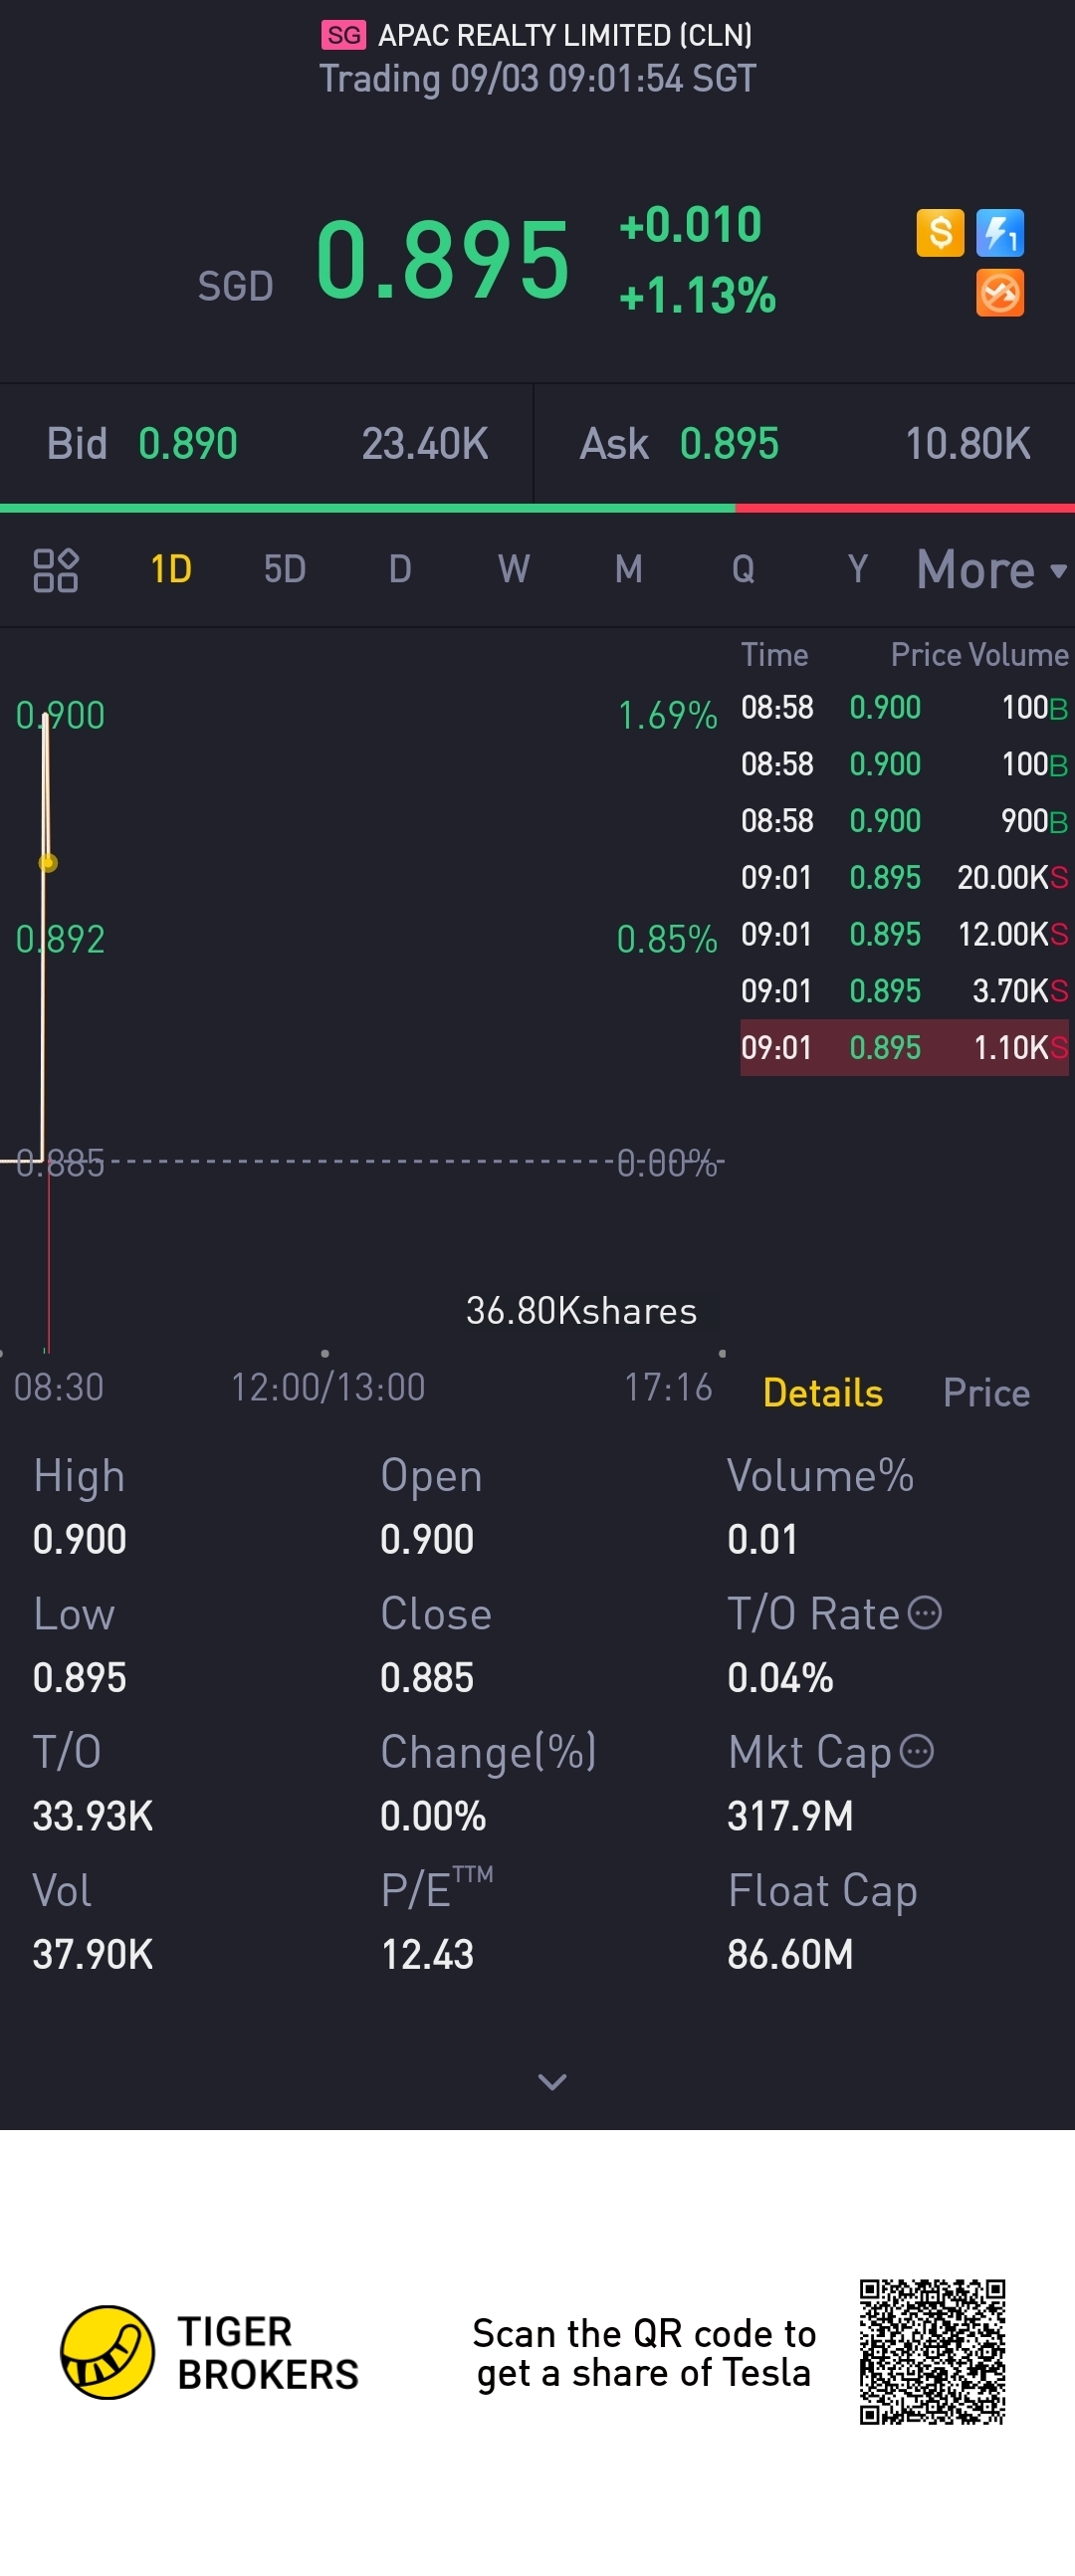This screenshot has width=1075, height=2576.
Task: Open the Price tab beside Details
Action: [x=986, y=1393]
